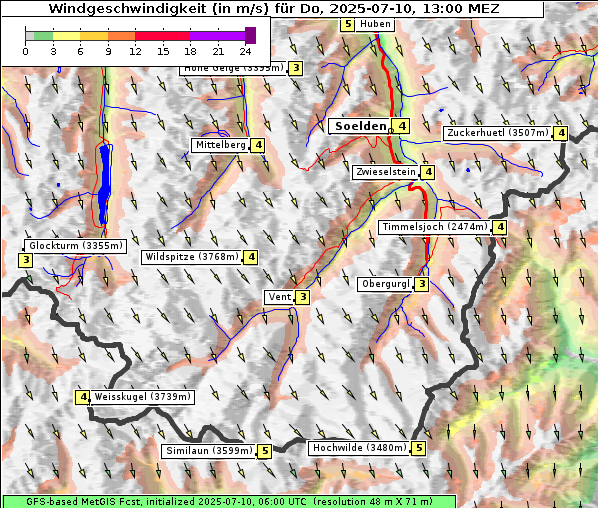Click the wind value badge beside Soelden
The width and height of the screenshot is (598, 508).
coord(401,126)
